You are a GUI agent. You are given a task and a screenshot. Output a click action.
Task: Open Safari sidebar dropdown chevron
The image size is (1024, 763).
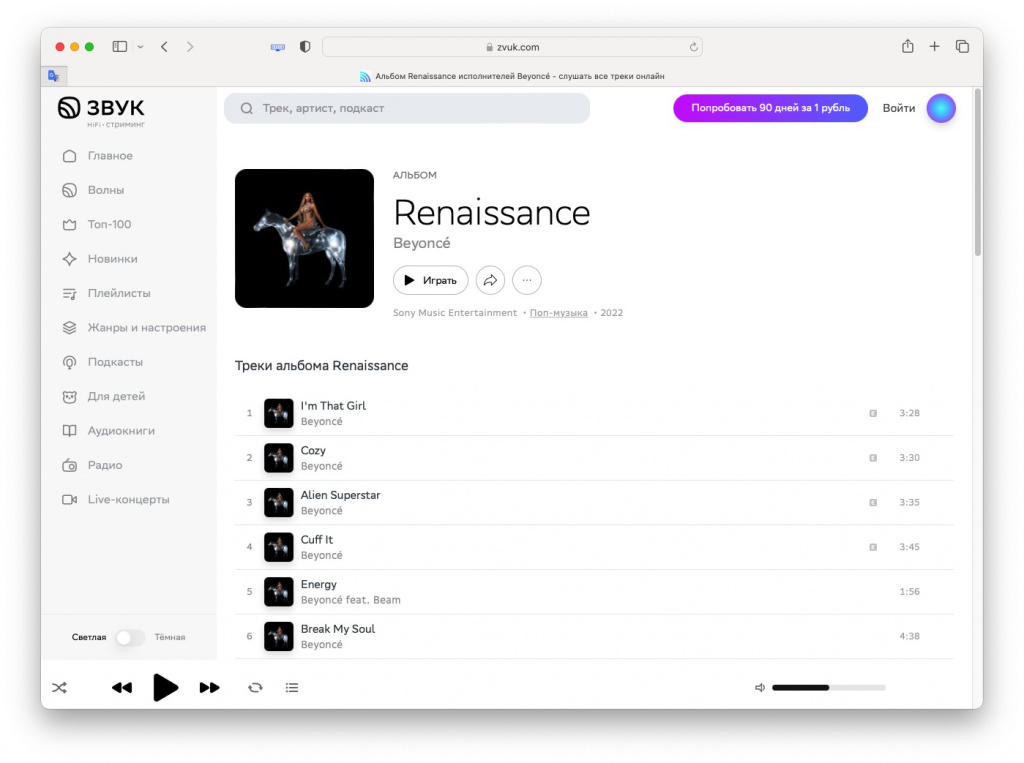140,46
